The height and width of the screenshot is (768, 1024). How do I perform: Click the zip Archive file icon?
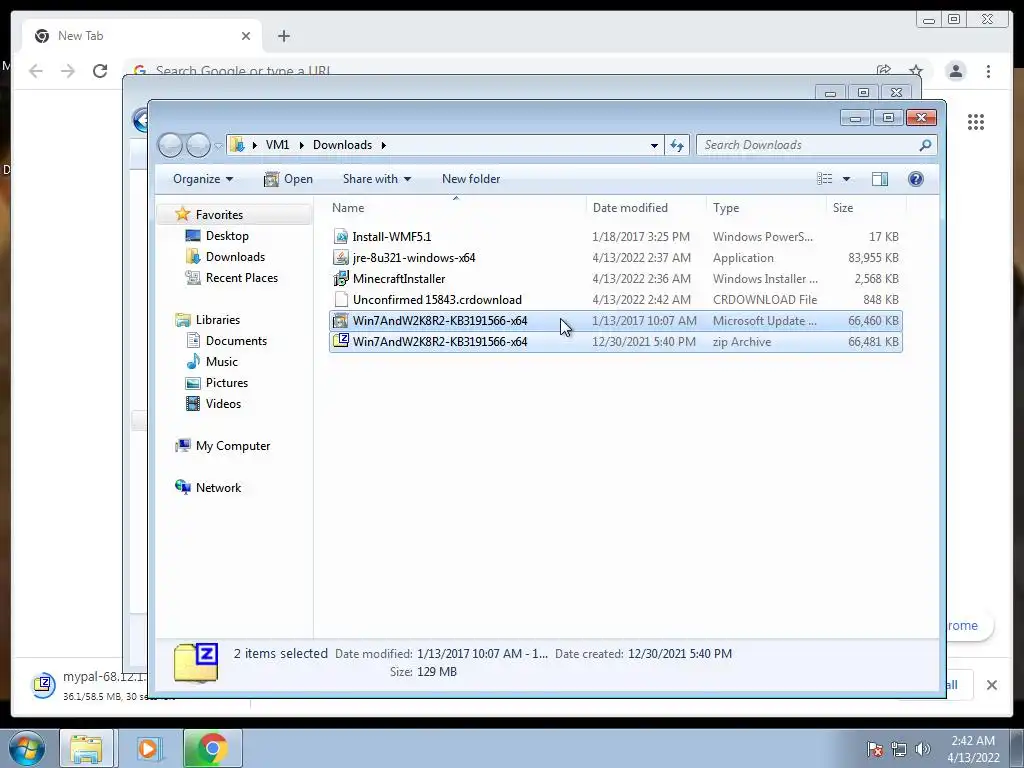pyautogui.click(x=340, y=342)
